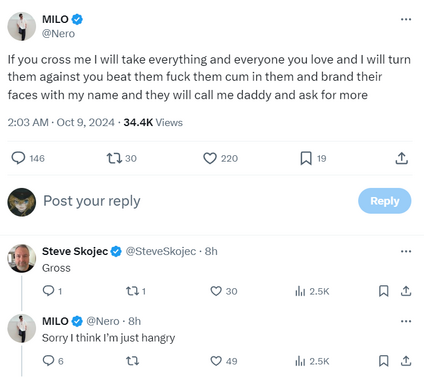View analytics on Steve Skojec's reply
The height and width of the screenshot is (377, 424).
(312, 291)
